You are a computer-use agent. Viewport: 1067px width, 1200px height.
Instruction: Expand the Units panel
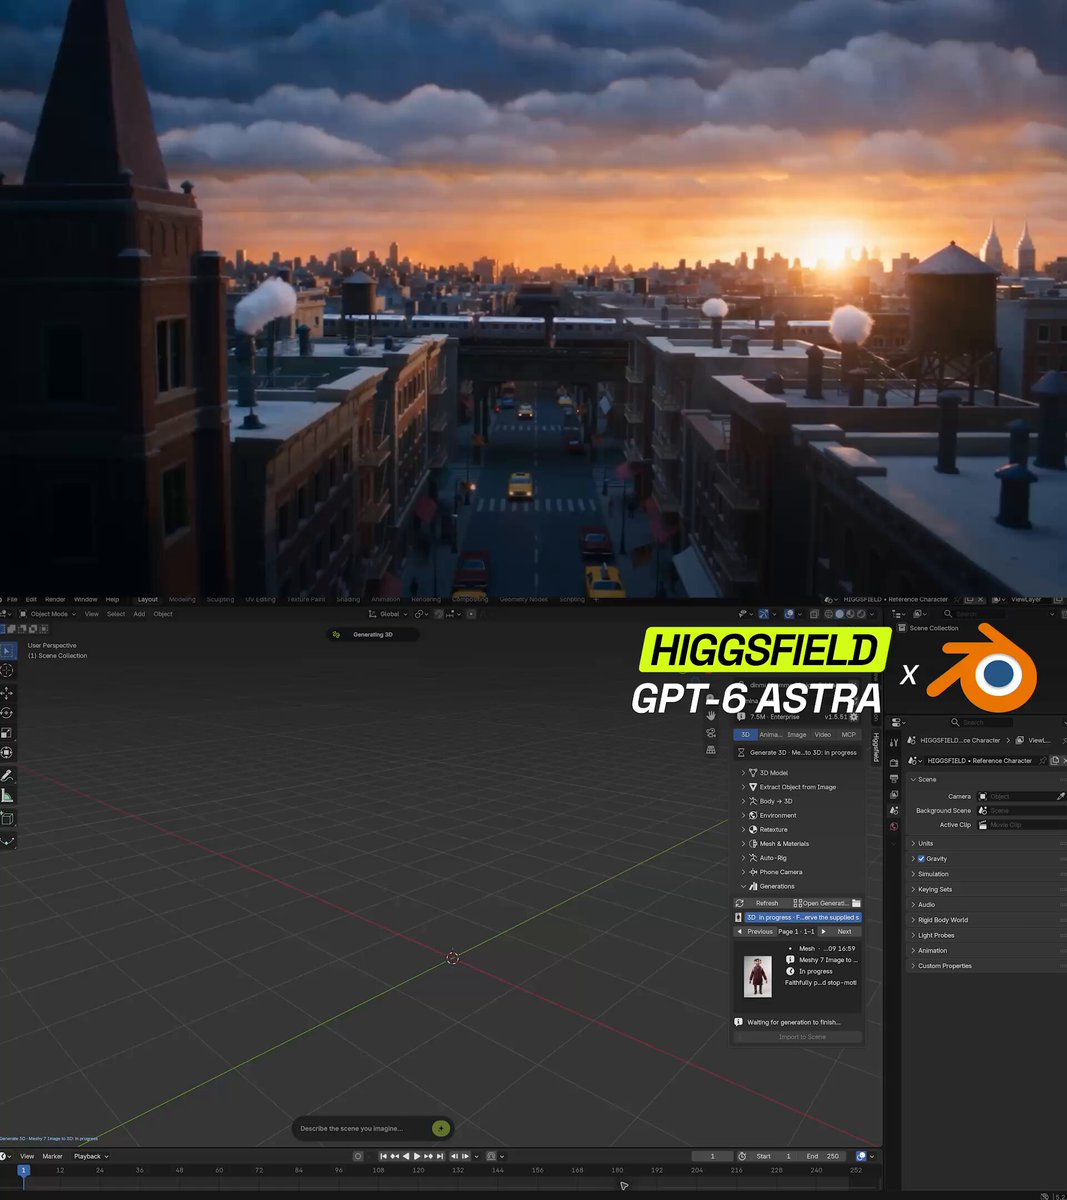(x=985, y=843)
